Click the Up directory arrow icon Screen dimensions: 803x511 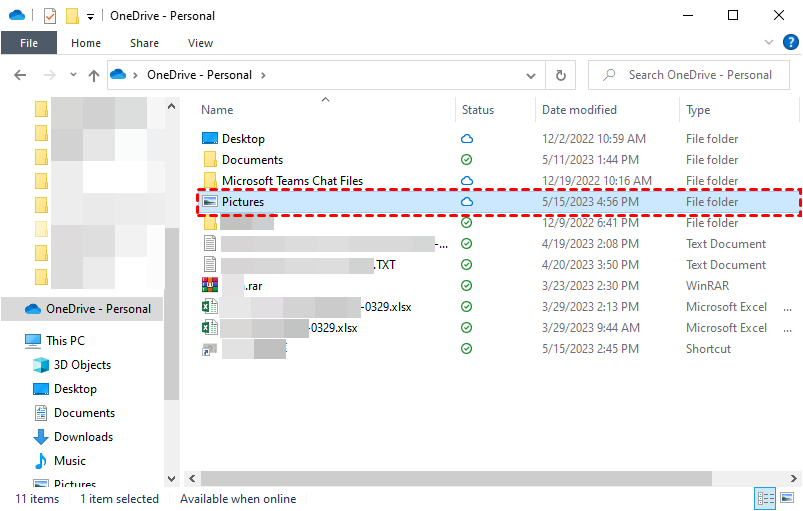coord(94,75)
